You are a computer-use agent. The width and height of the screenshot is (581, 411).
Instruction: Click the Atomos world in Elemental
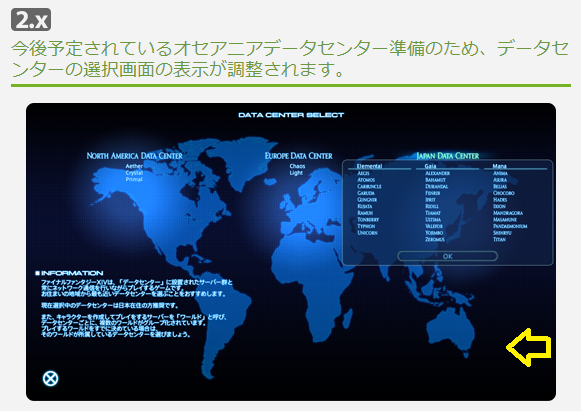coord(366,180)
